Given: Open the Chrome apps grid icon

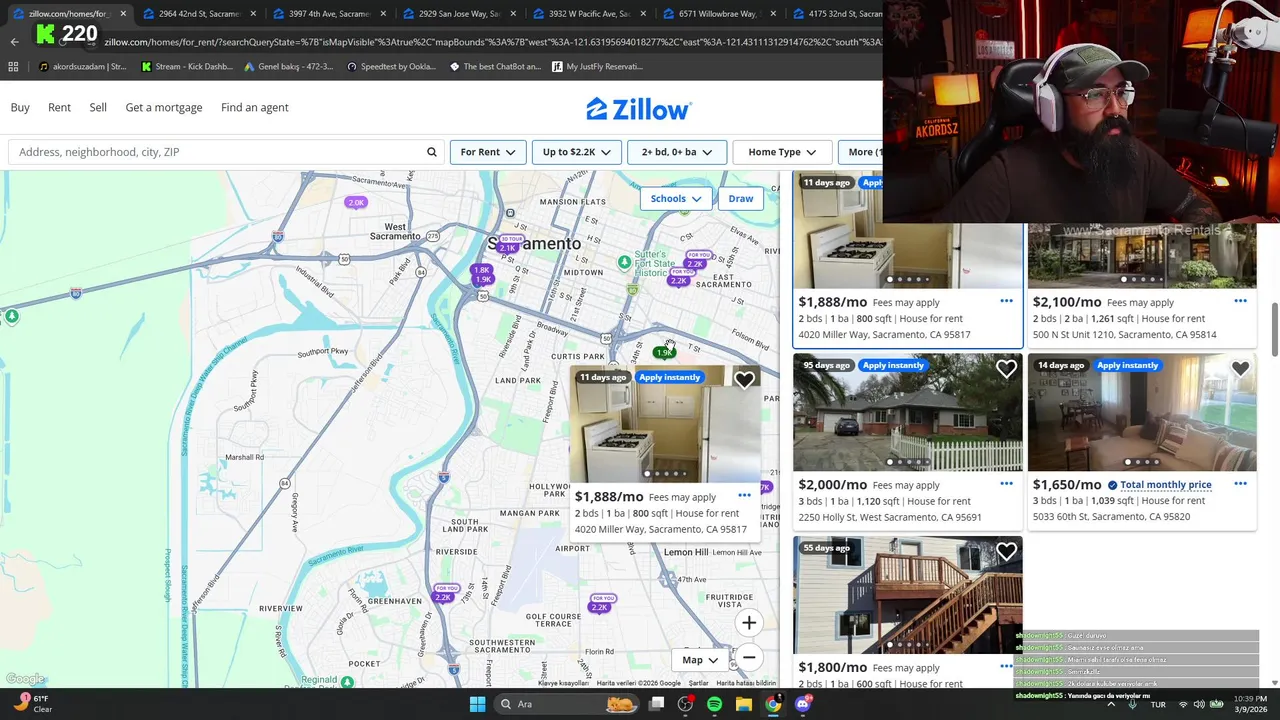Looking at the screenshot, I should pyautogui.click(x=13, y=66).
